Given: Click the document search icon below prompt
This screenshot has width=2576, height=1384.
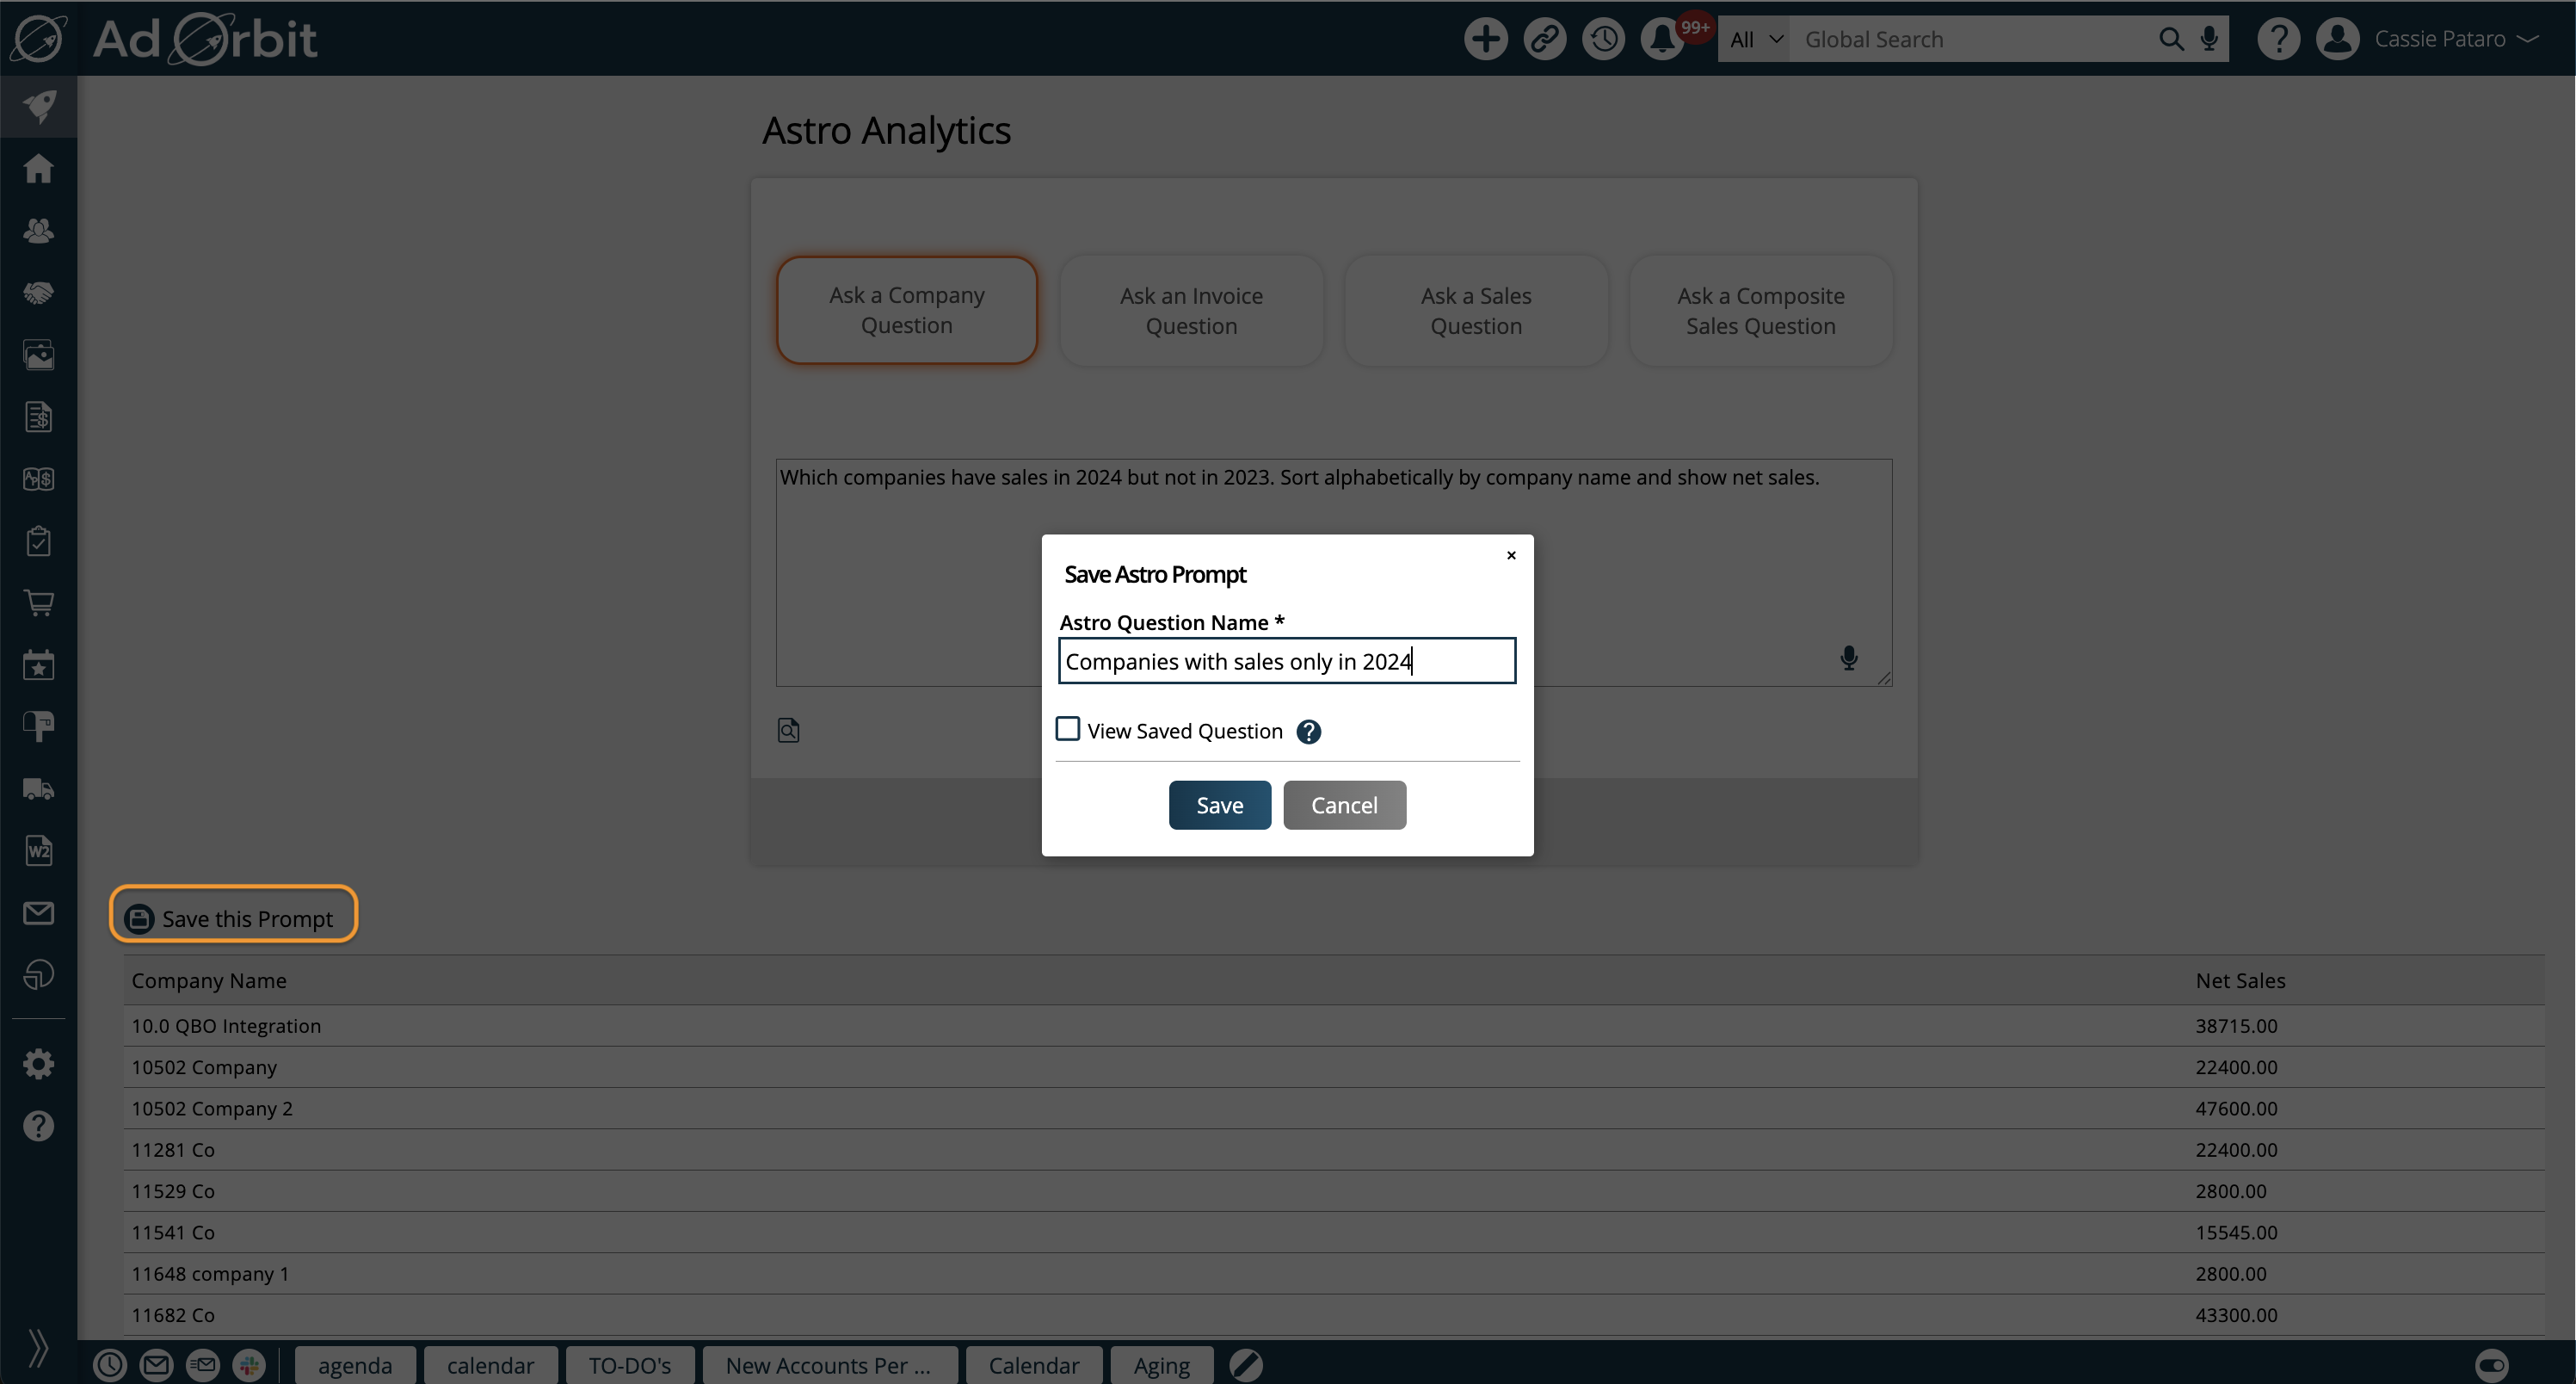Looking at the screenshot, I should click(788, 730).
